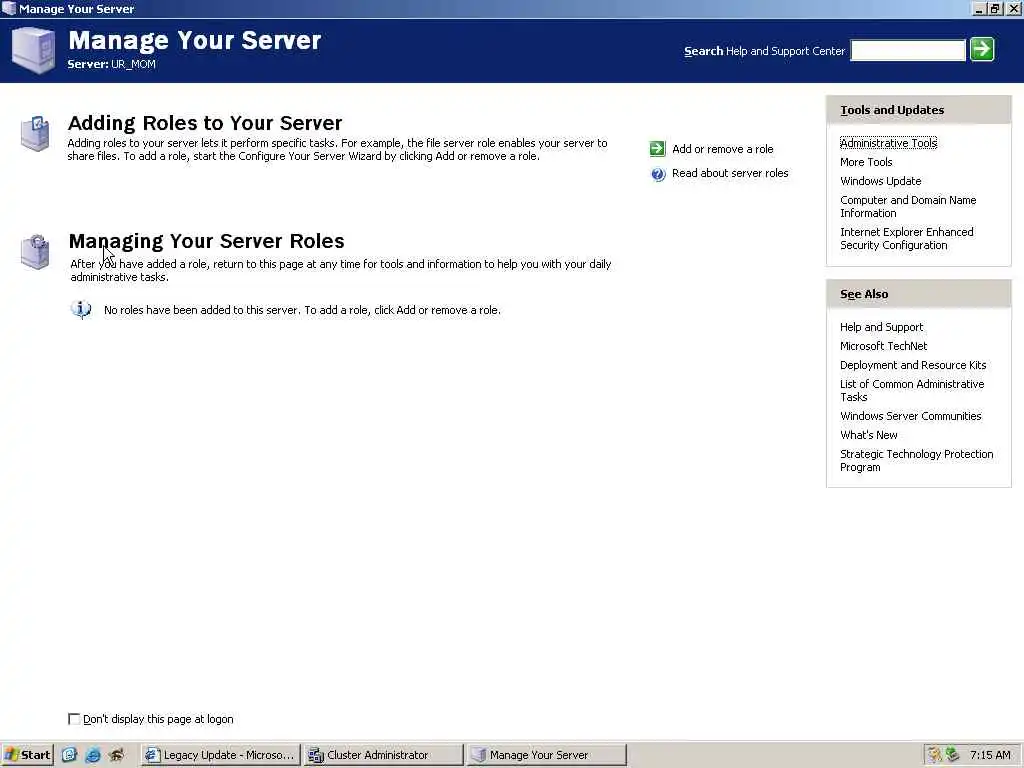Click the Adding Roles to Your Server heading
1024x768 pixels.
[x=205, y=123]
